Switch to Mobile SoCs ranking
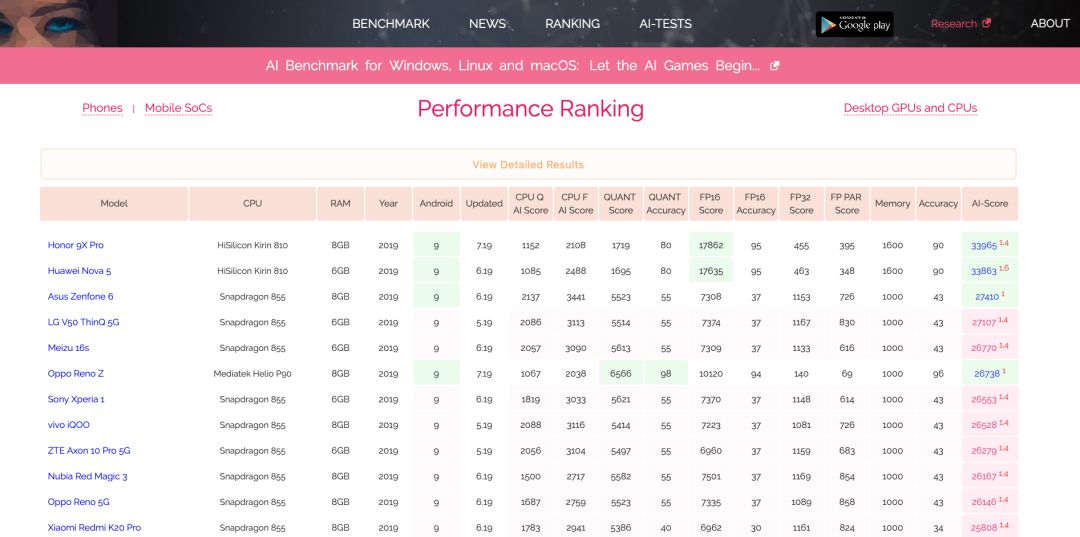This screenshot has height=537, width=1080. tap(178, 108)
